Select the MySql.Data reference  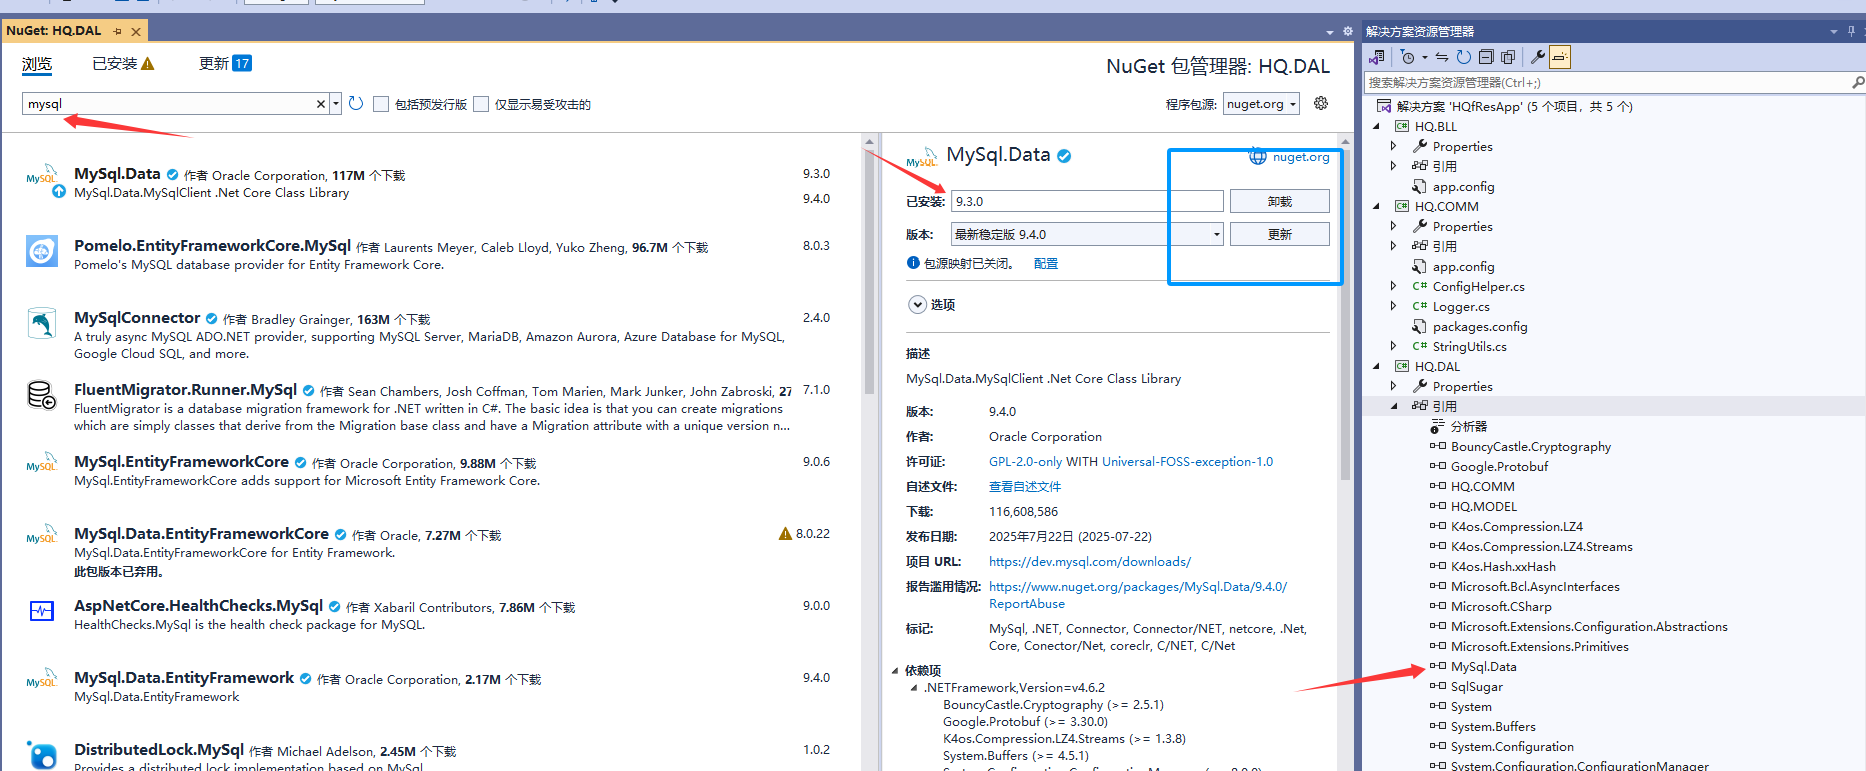tap(1483, 667)
